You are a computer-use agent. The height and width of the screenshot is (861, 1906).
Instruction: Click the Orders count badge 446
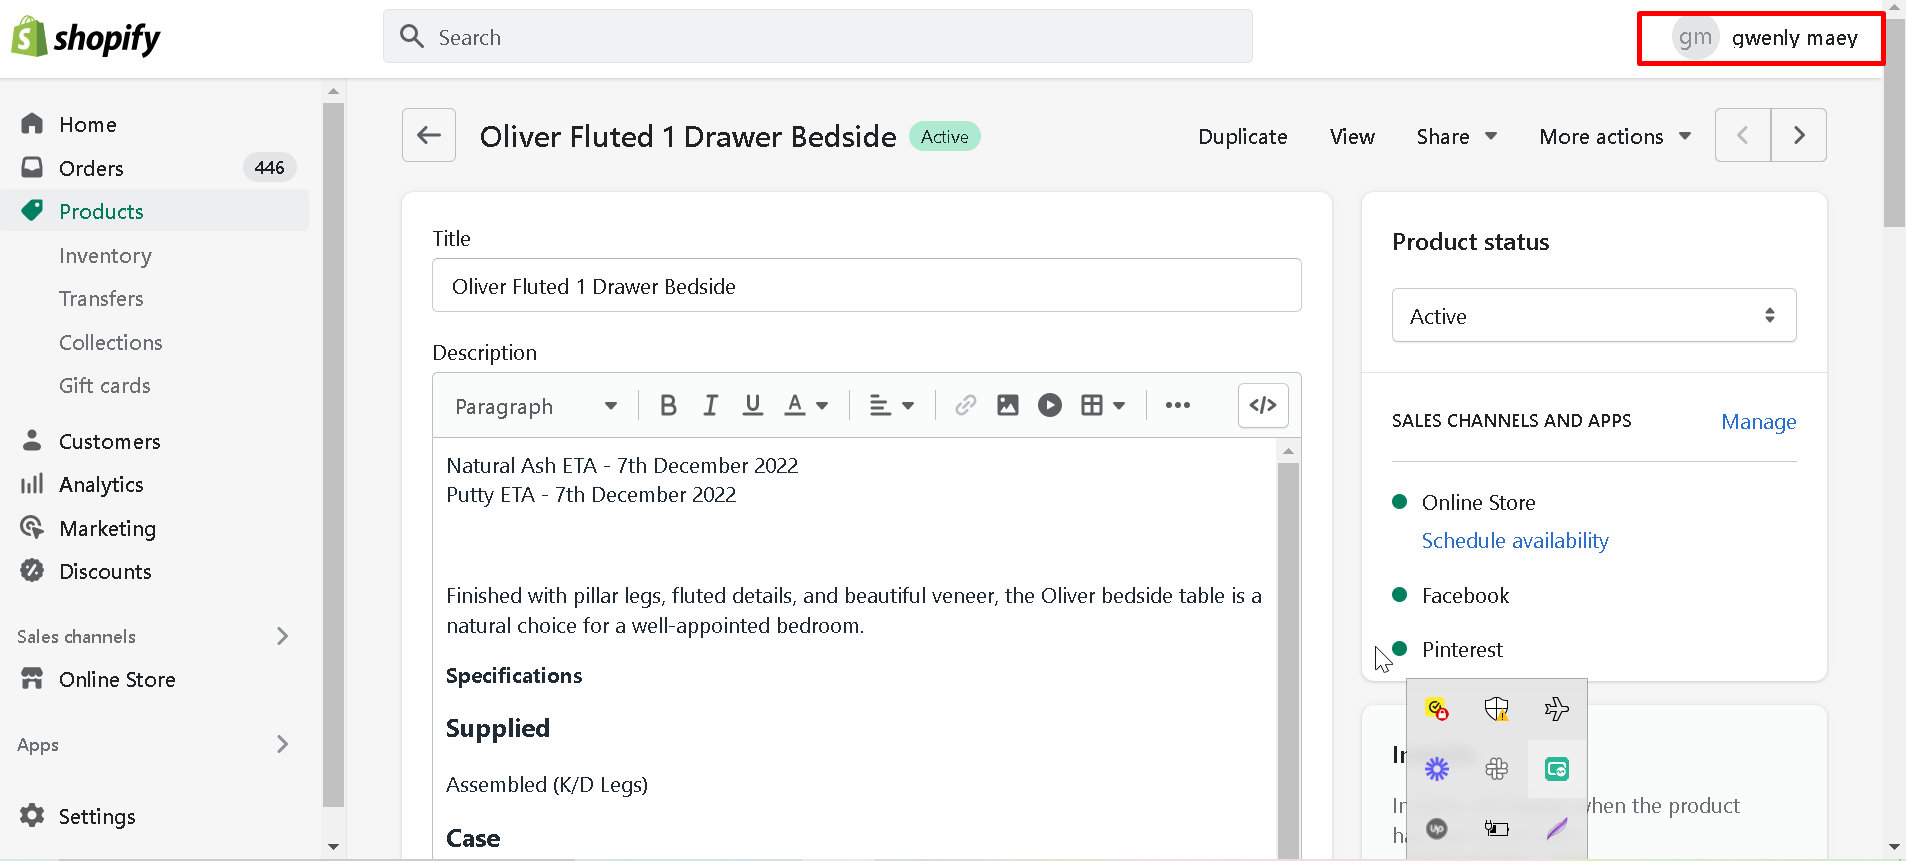(x=269, y=167)
